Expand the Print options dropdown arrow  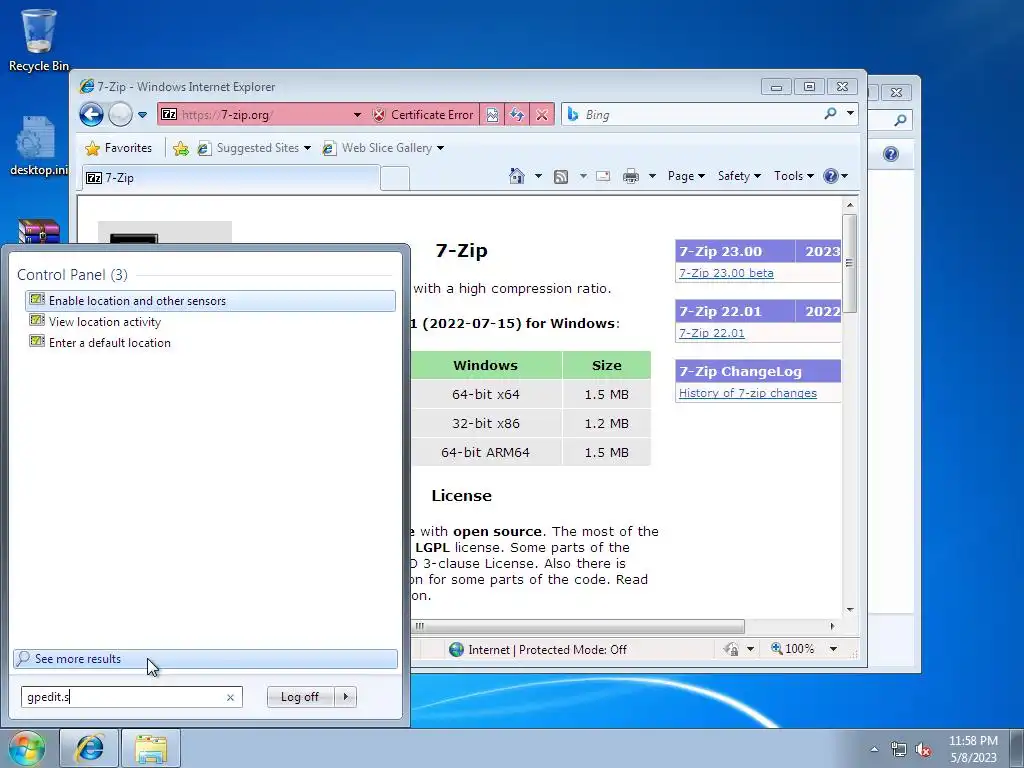point(652,176)
